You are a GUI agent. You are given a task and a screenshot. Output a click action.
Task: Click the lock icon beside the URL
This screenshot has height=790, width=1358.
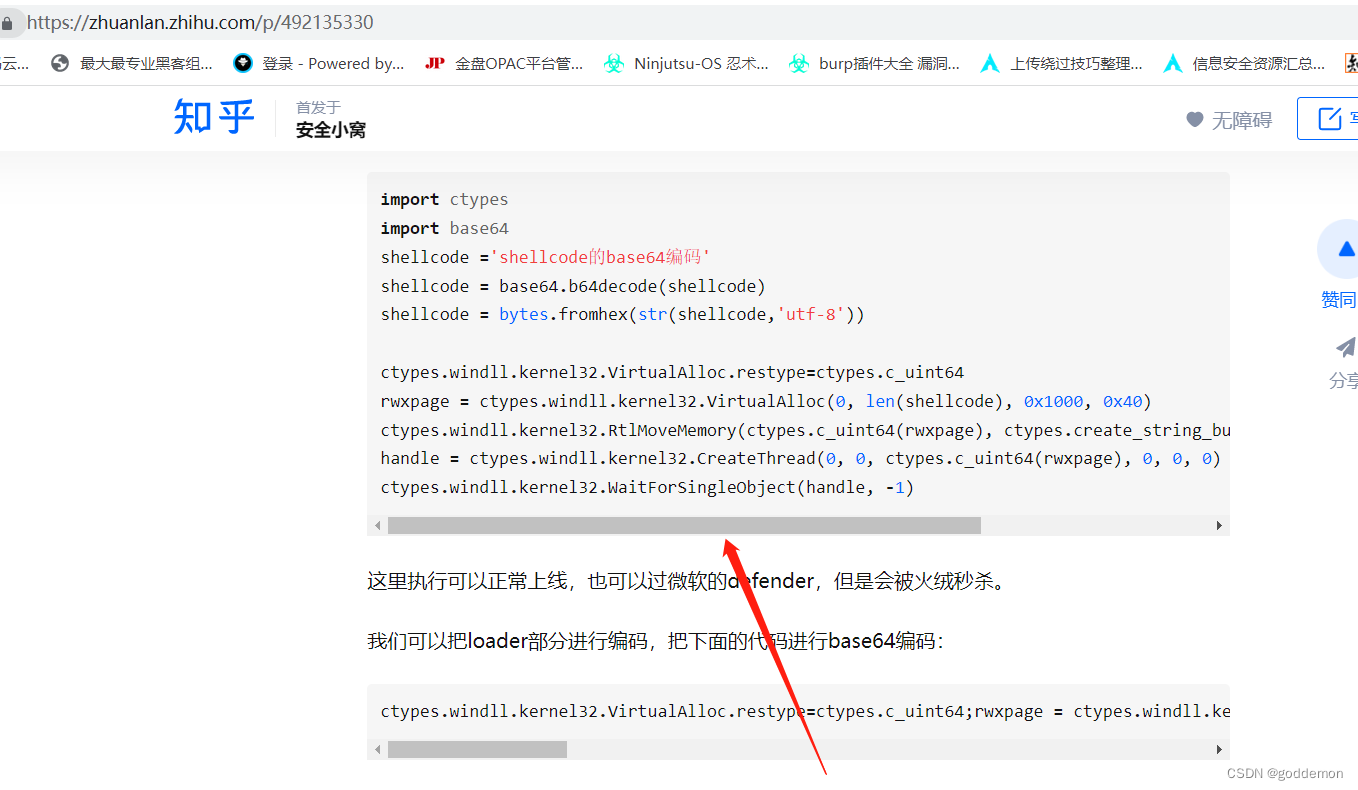7,23
